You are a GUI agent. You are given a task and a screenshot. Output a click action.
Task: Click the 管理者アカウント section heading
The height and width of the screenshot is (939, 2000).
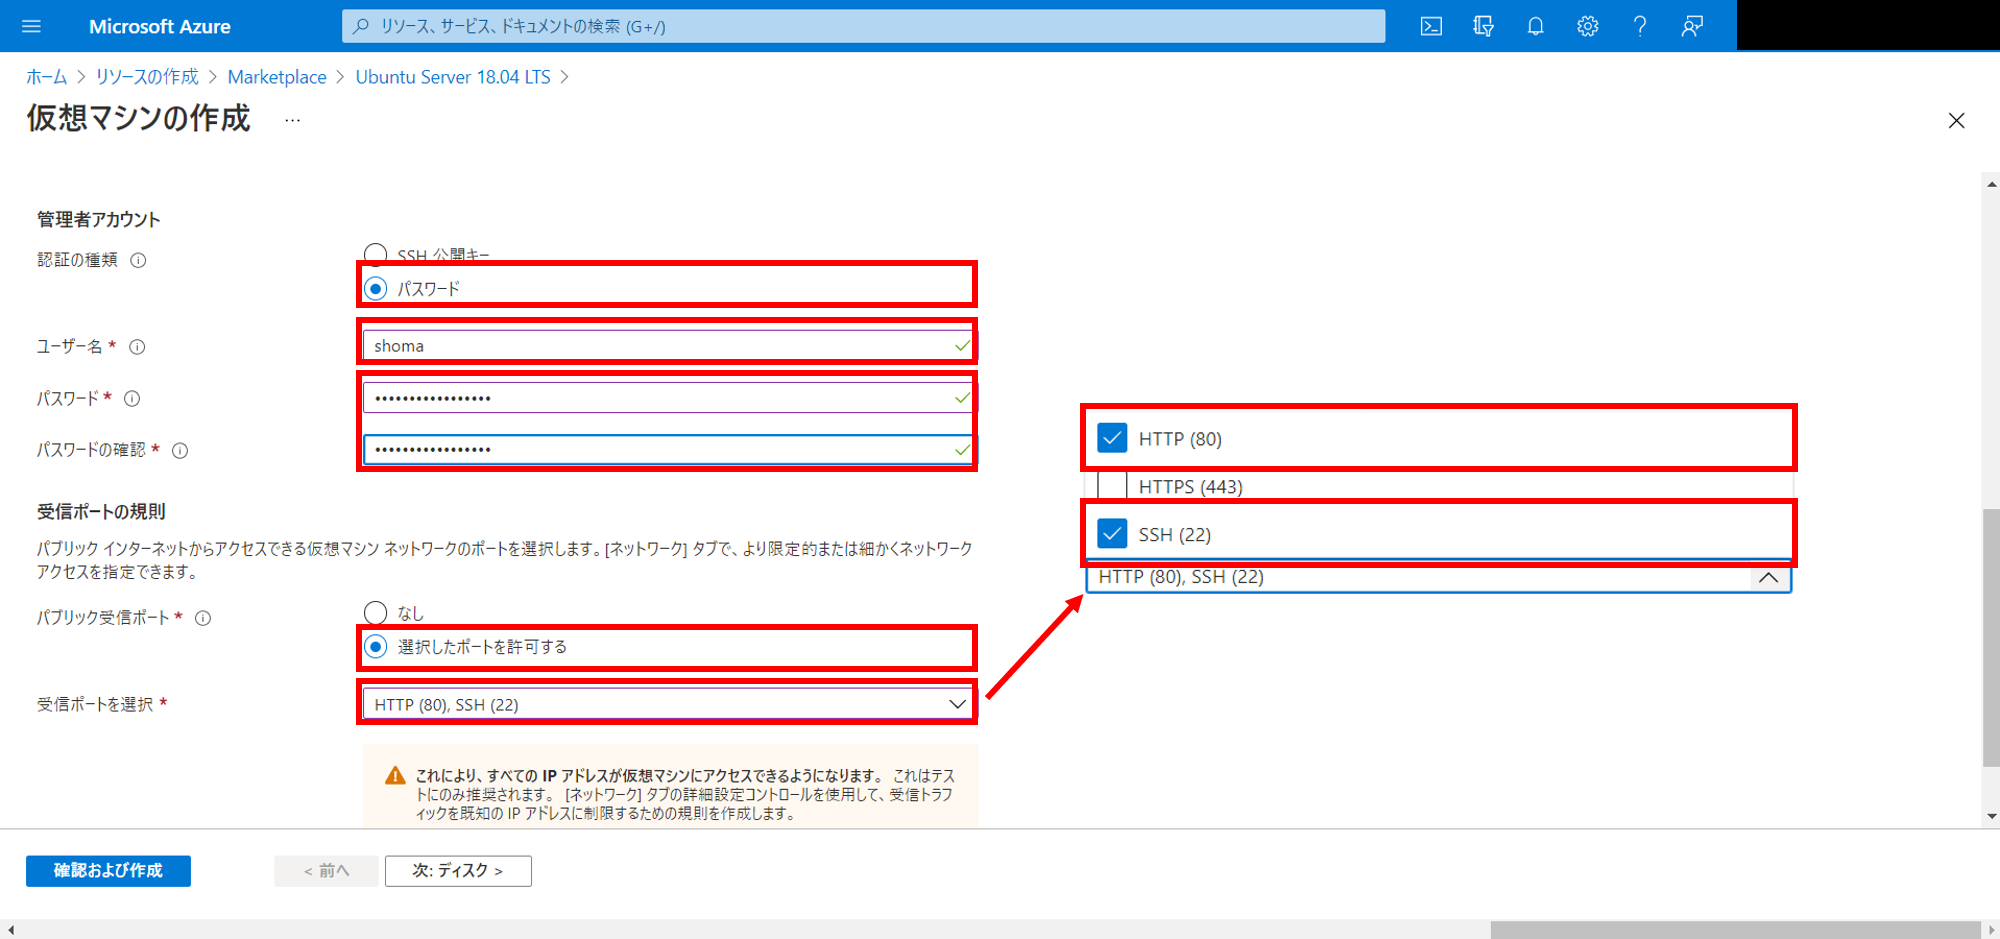click(99, 219)
